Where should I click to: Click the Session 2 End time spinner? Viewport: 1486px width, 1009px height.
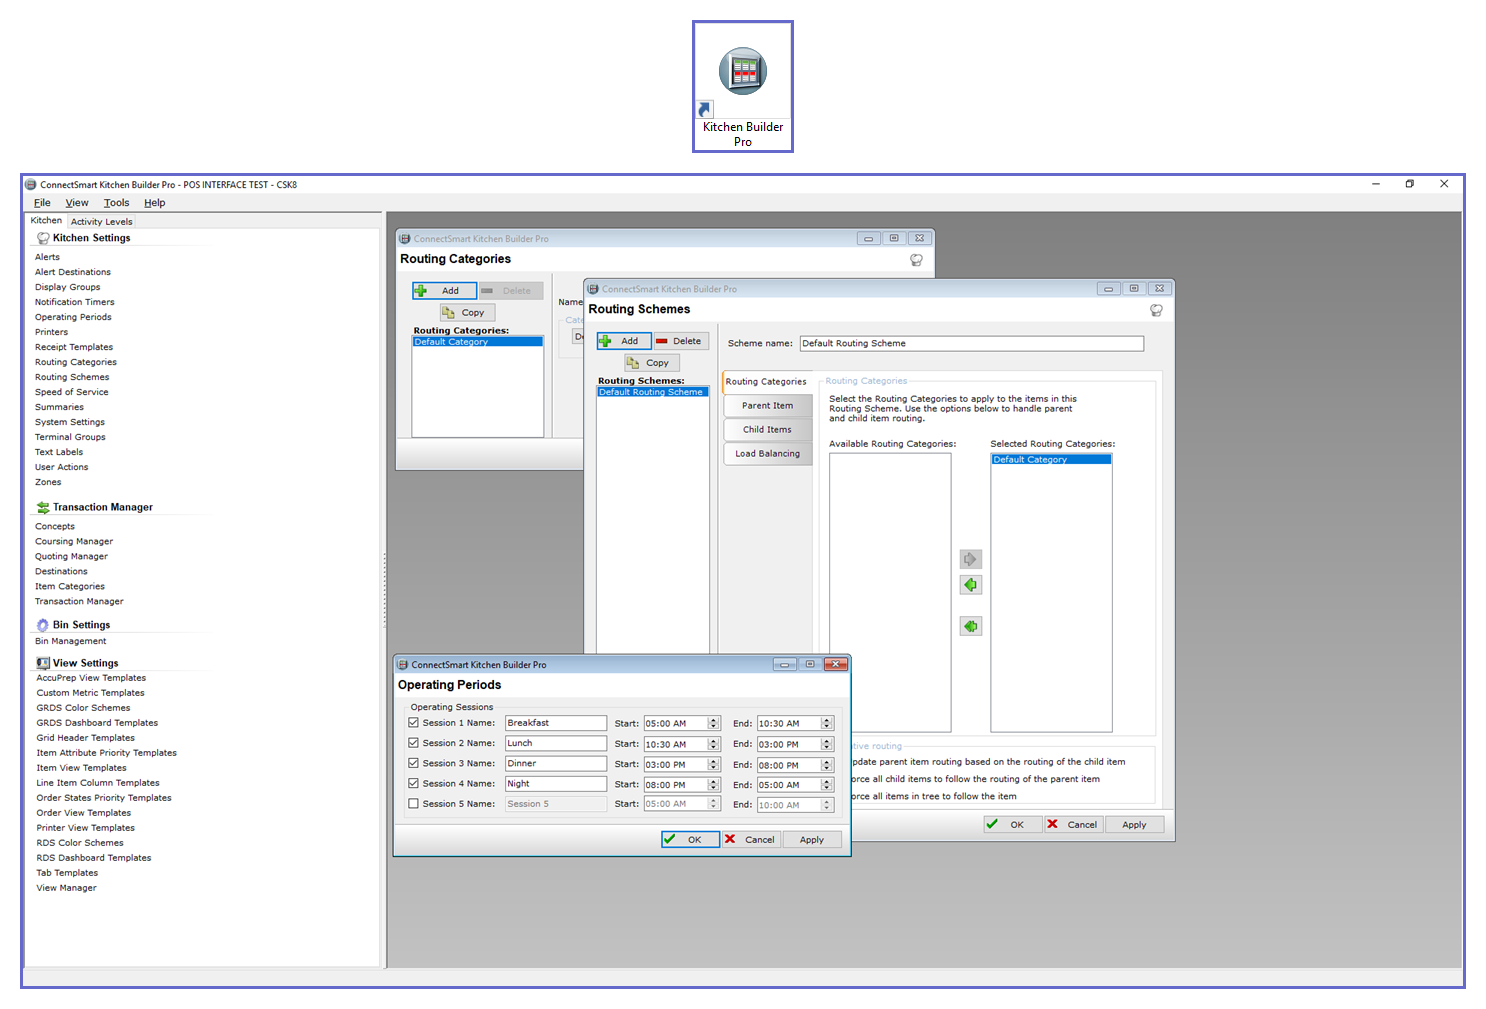coord(827,744)
